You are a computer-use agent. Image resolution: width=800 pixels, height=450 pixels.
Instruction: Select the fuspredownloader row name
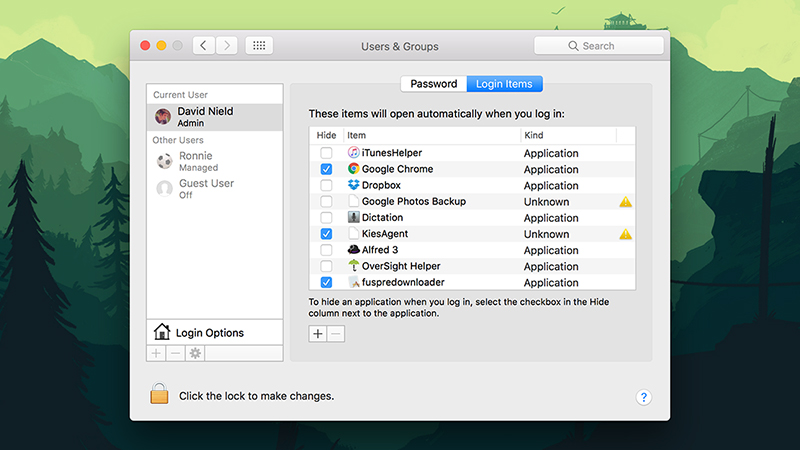click(403, 282)
